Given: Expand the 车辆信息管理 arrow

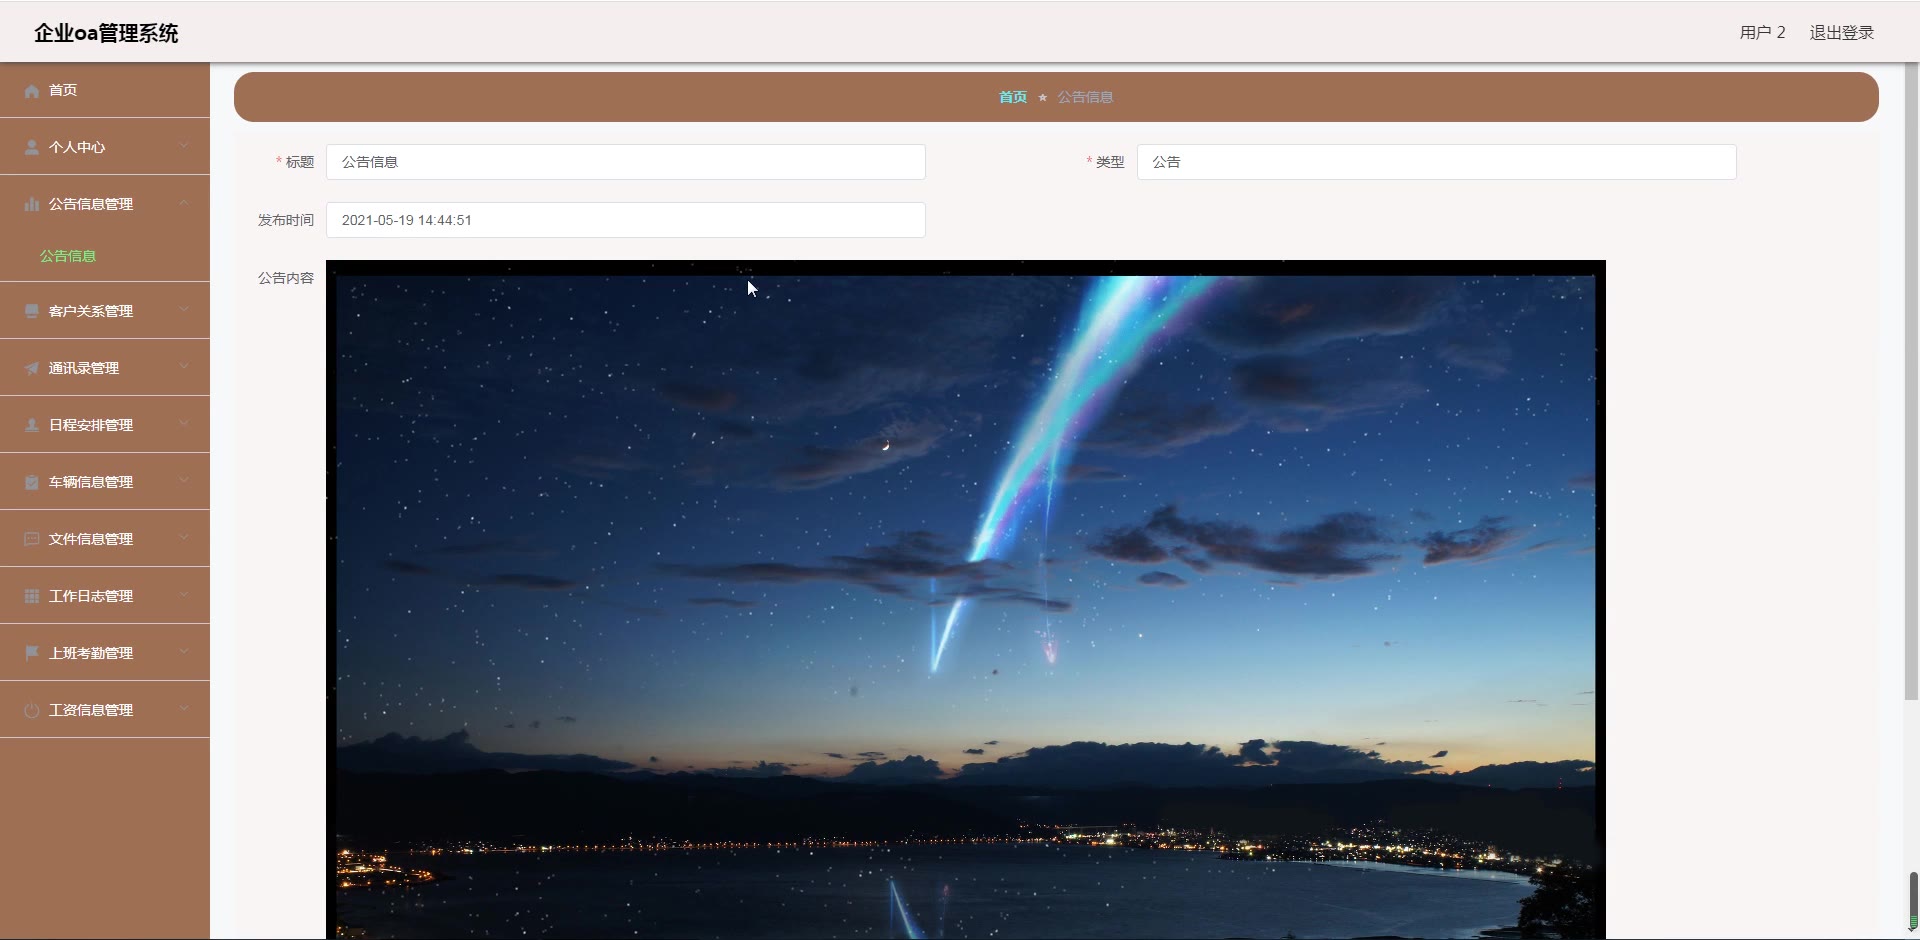Looking at the screenshot, I should 184,481.
